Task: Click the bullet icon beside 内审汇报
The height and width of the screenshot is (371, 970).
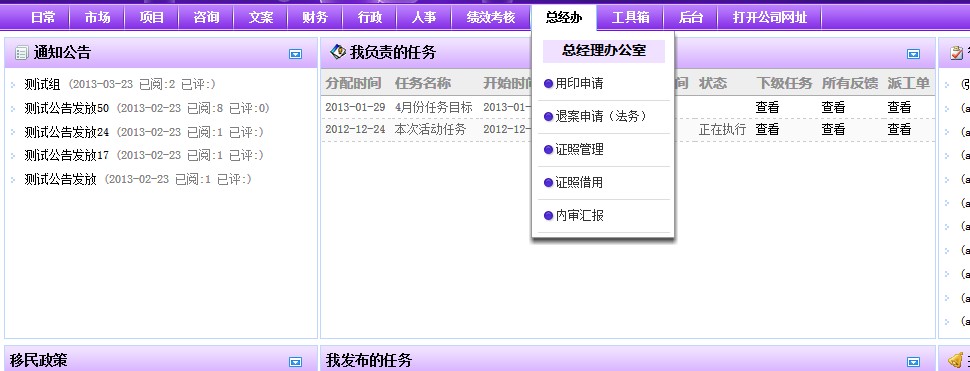Action: pos(548,216)
